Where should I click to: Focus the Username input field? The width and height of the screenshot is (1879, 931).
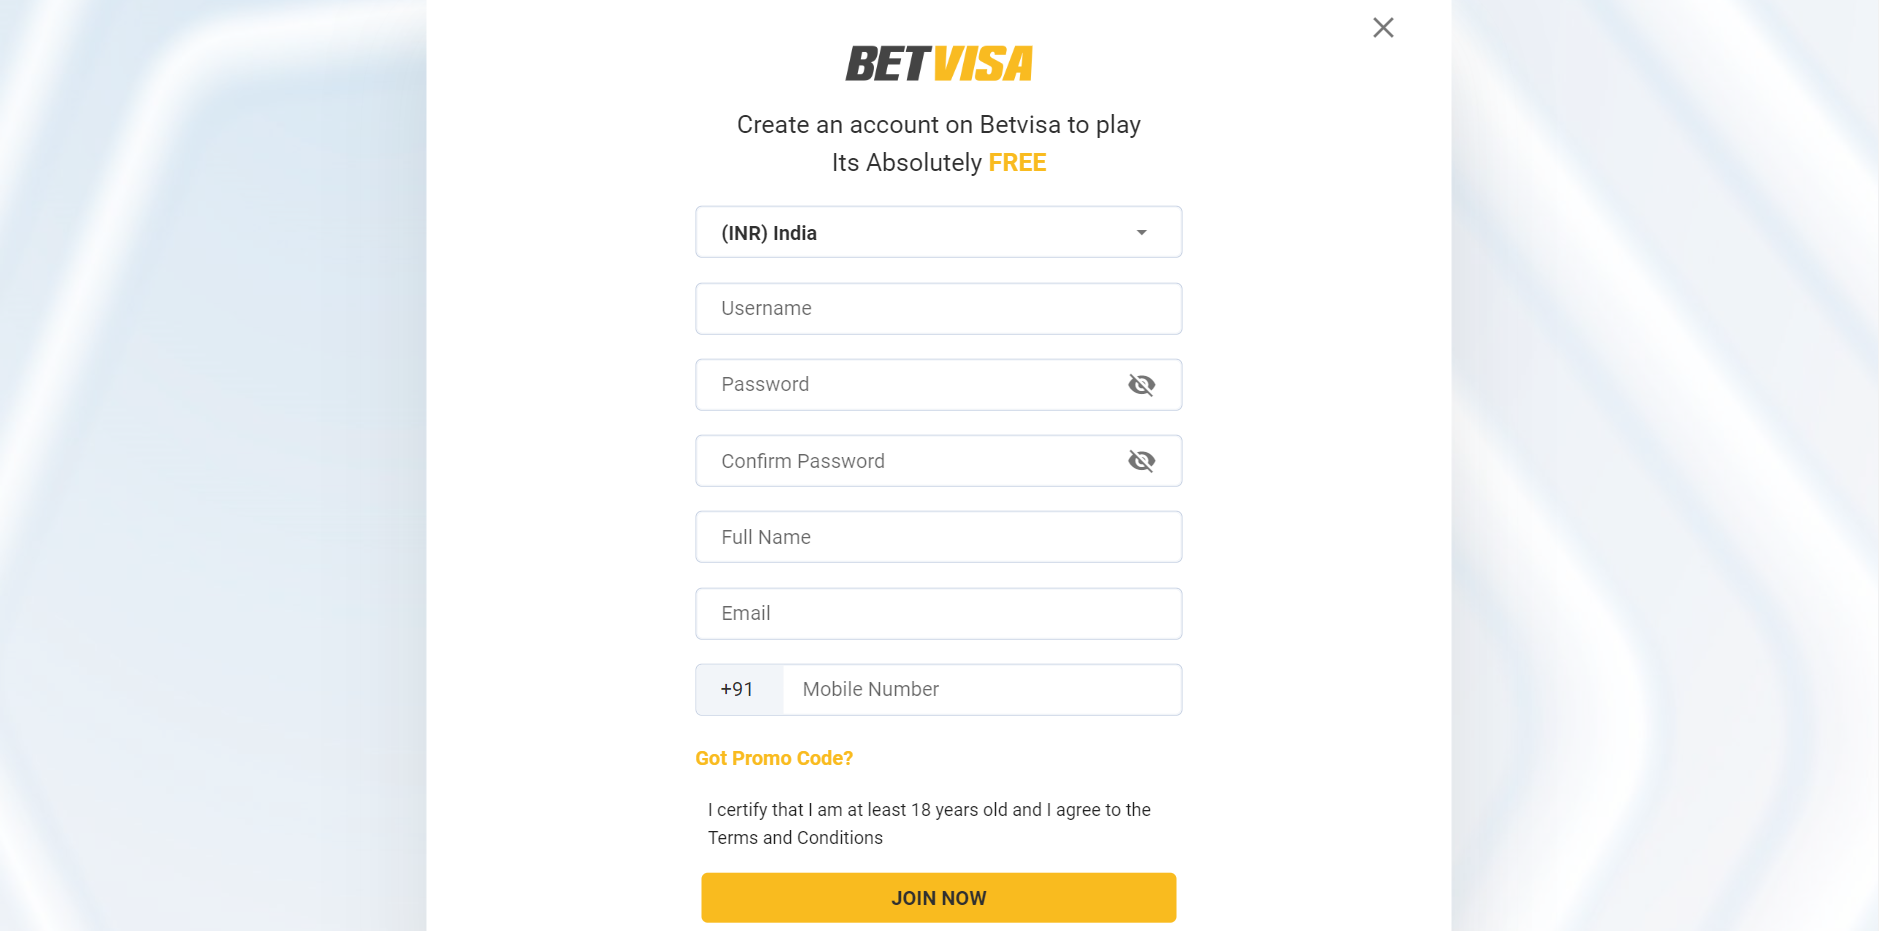938,309
